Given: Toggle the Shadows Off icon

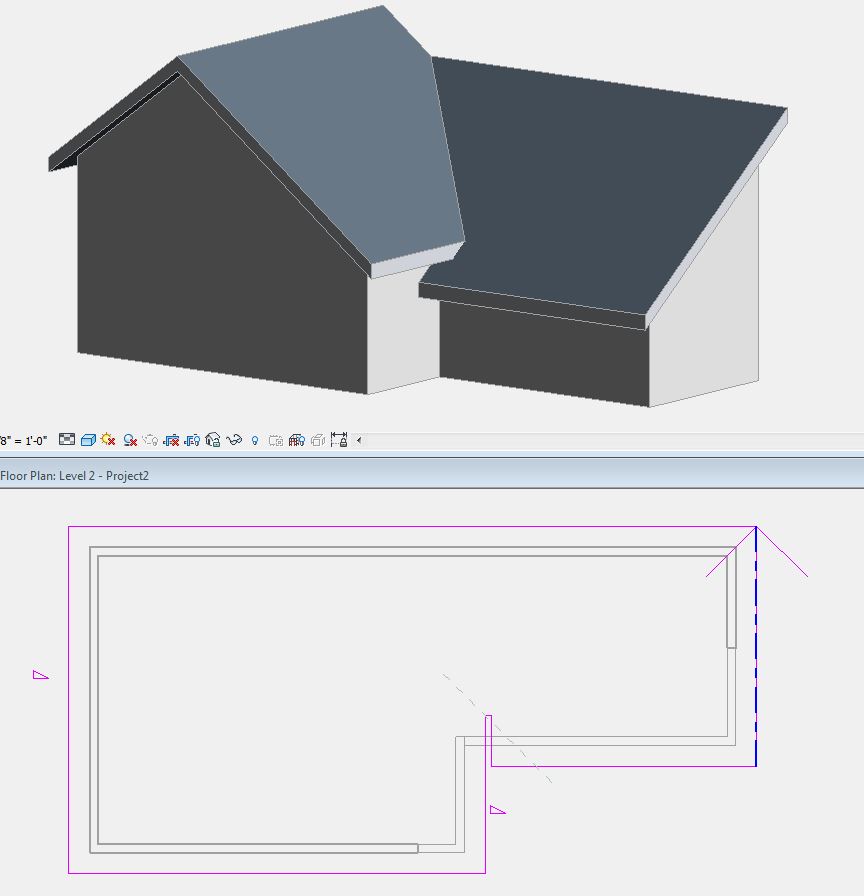Looking at the screenshot, I should click(130, 440).
